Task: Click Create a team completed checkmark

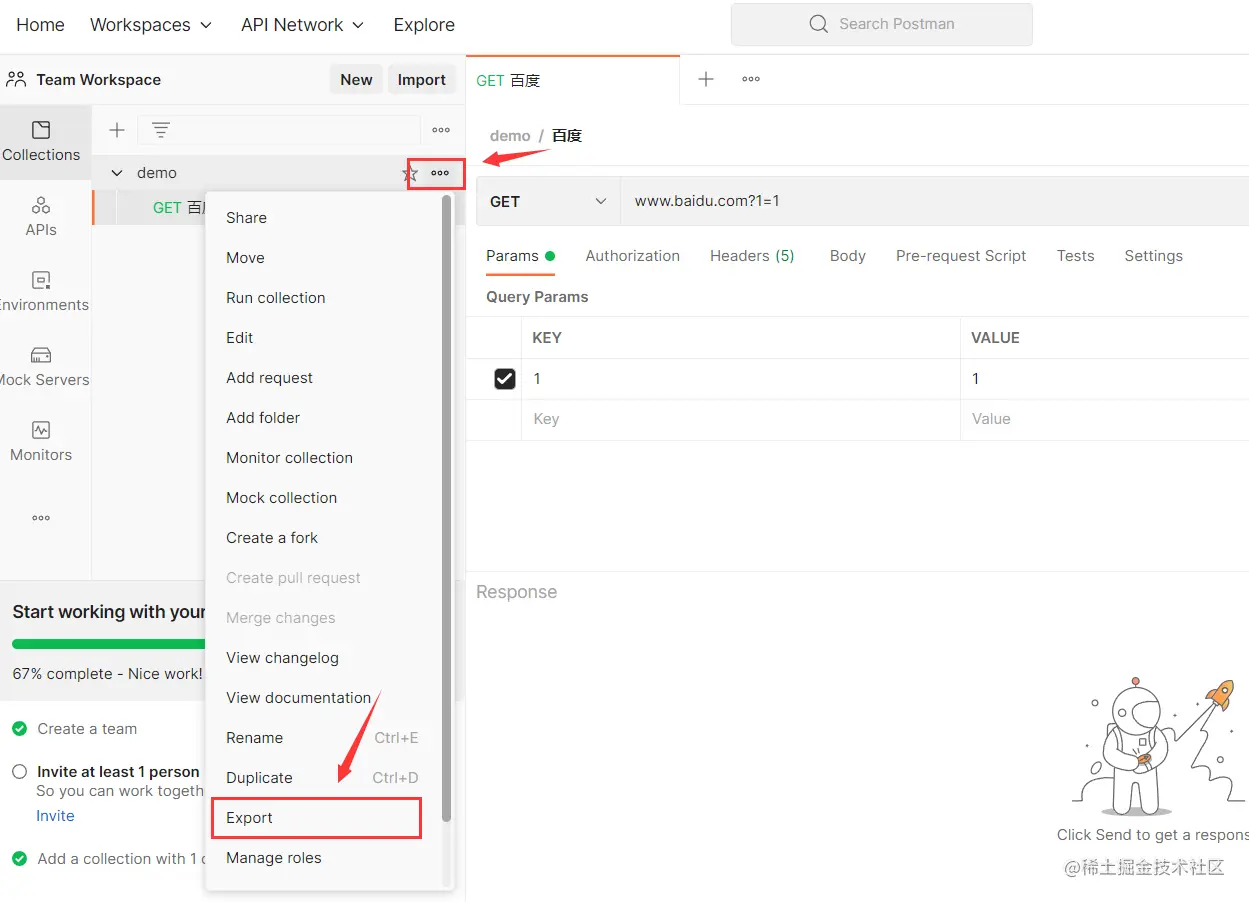Action: tap(19, 729)
